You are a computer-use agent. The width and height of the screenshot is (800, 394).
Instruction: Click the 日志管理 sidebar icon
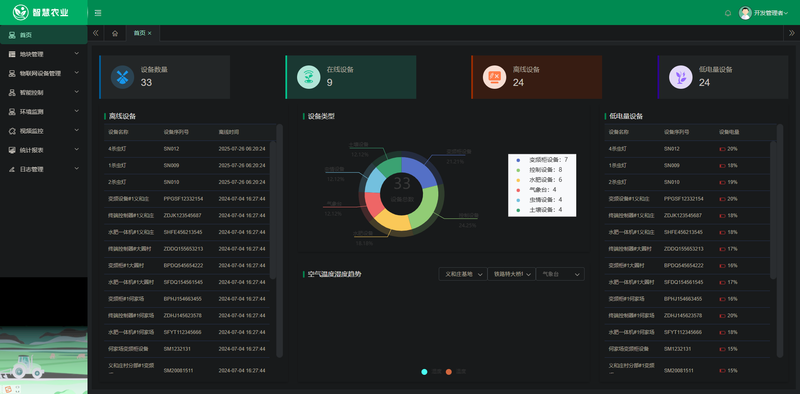point(12,169)
